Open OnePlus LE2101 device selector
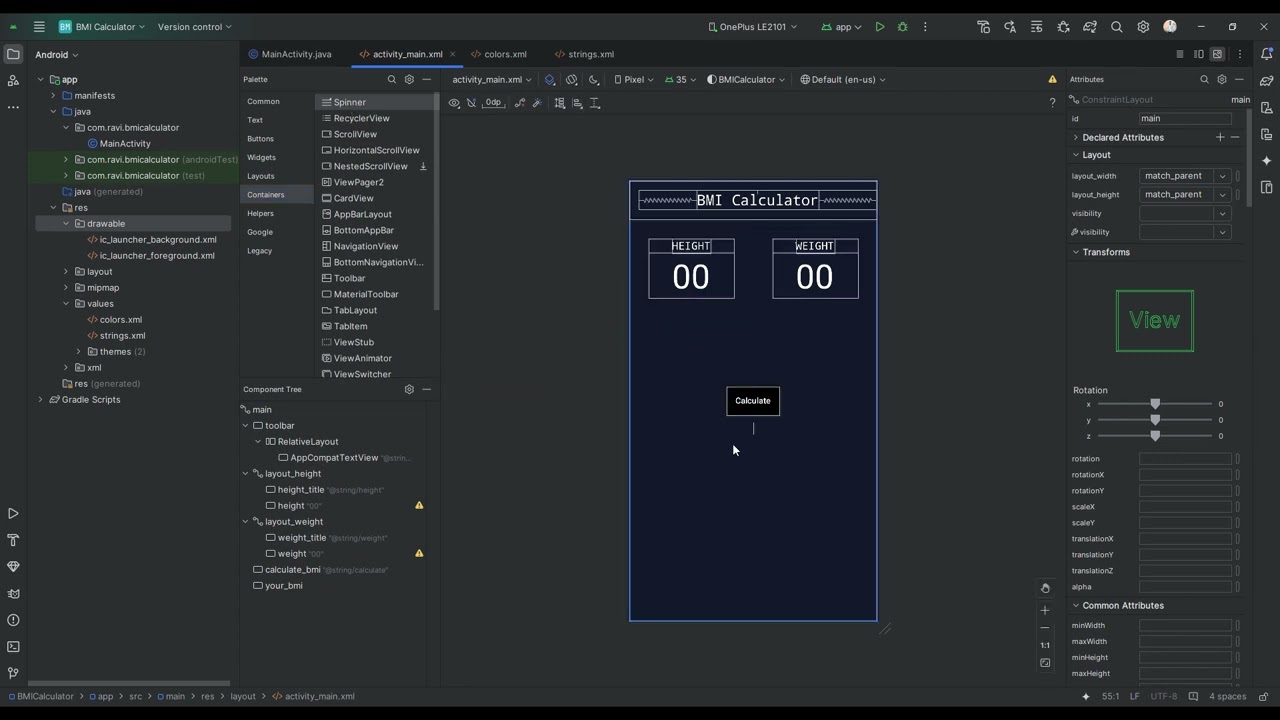The height and width of the screenshot is (720, 1280). (752, 27)
